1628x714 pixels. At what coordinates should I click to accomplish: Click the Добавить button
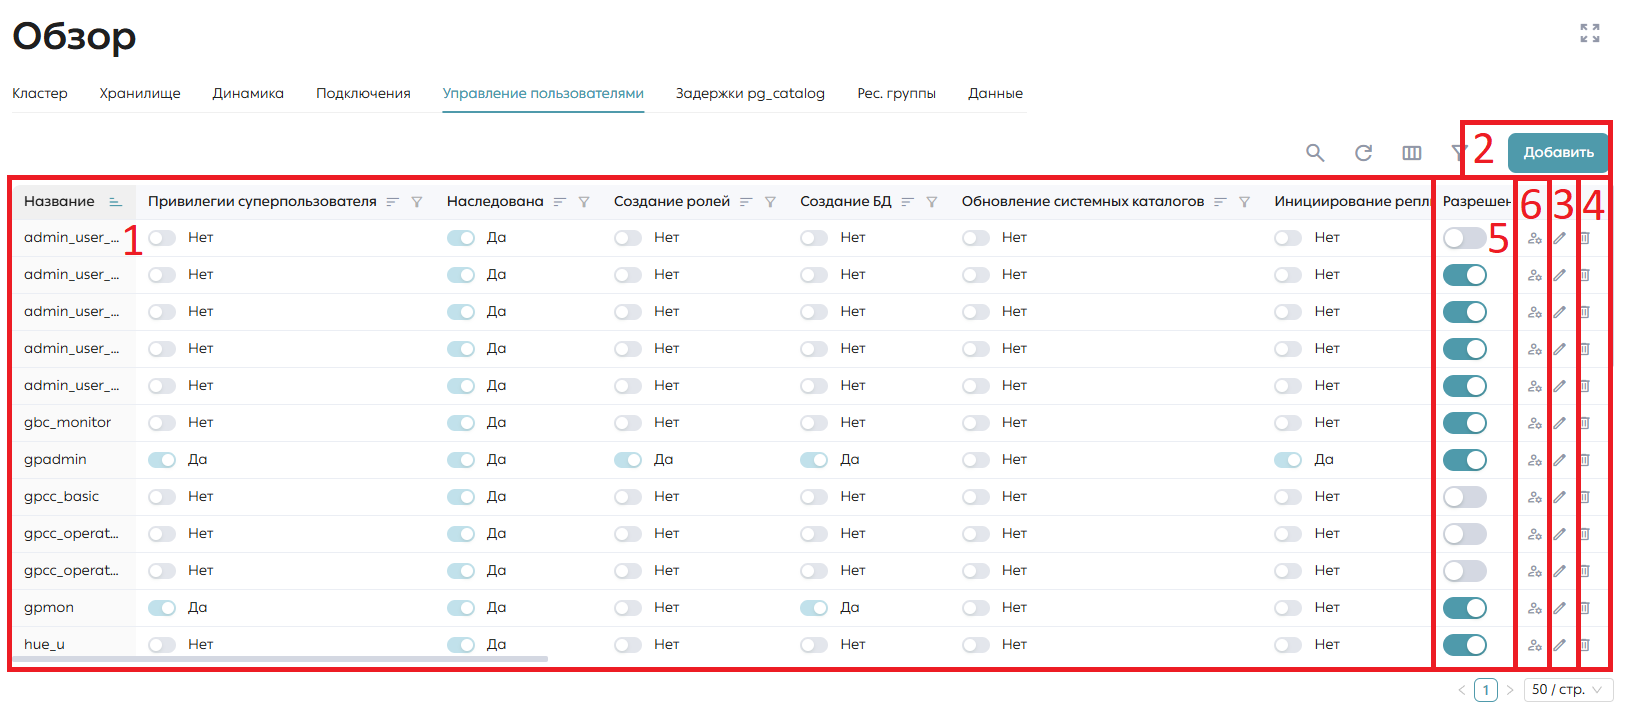1558,153
